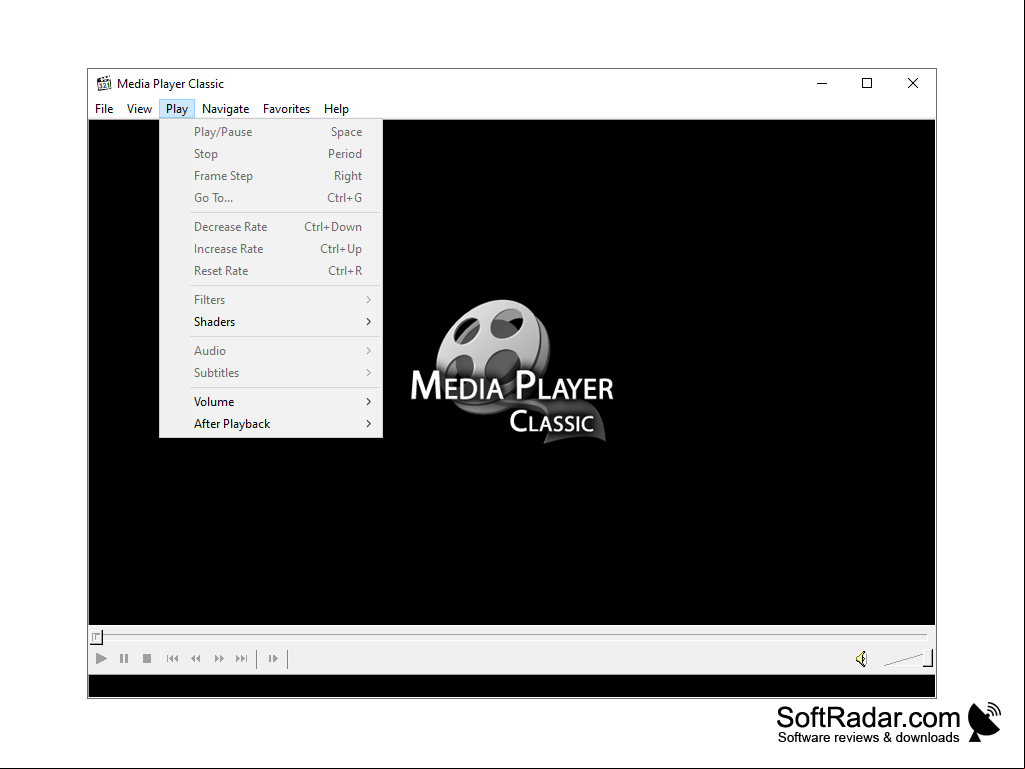1025x769 pixels.
Task: Expand the After Playback submenu
Action: point(271,424)
